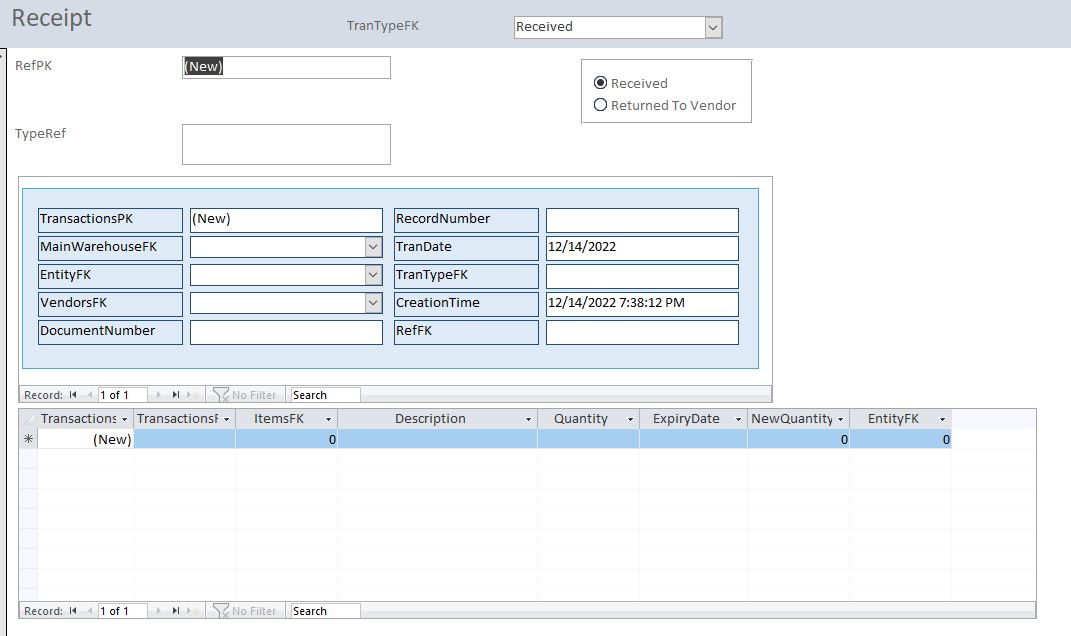Screen dimensions: 1071x636
Task: Open Description column header filter arrow
Action: 528,419
